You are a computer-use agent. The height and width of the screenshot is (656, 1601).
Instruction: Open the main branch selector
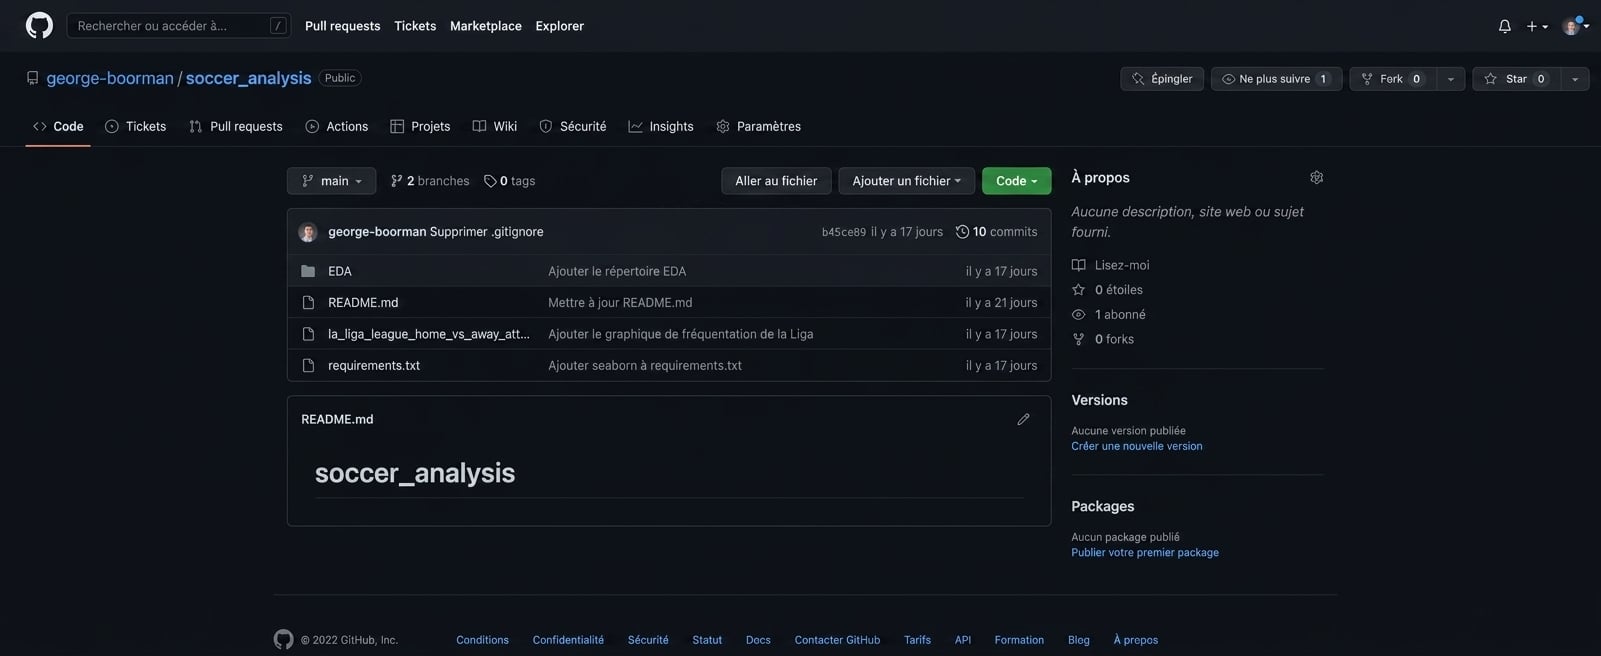[x=332, y=181]
